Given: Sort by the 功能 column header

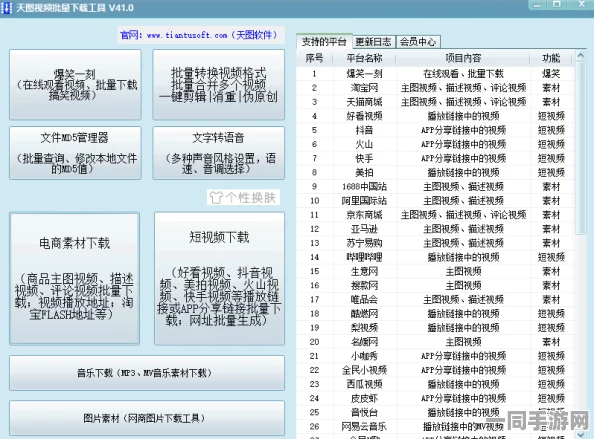Looking at the screenshot, I should [551, 58].
